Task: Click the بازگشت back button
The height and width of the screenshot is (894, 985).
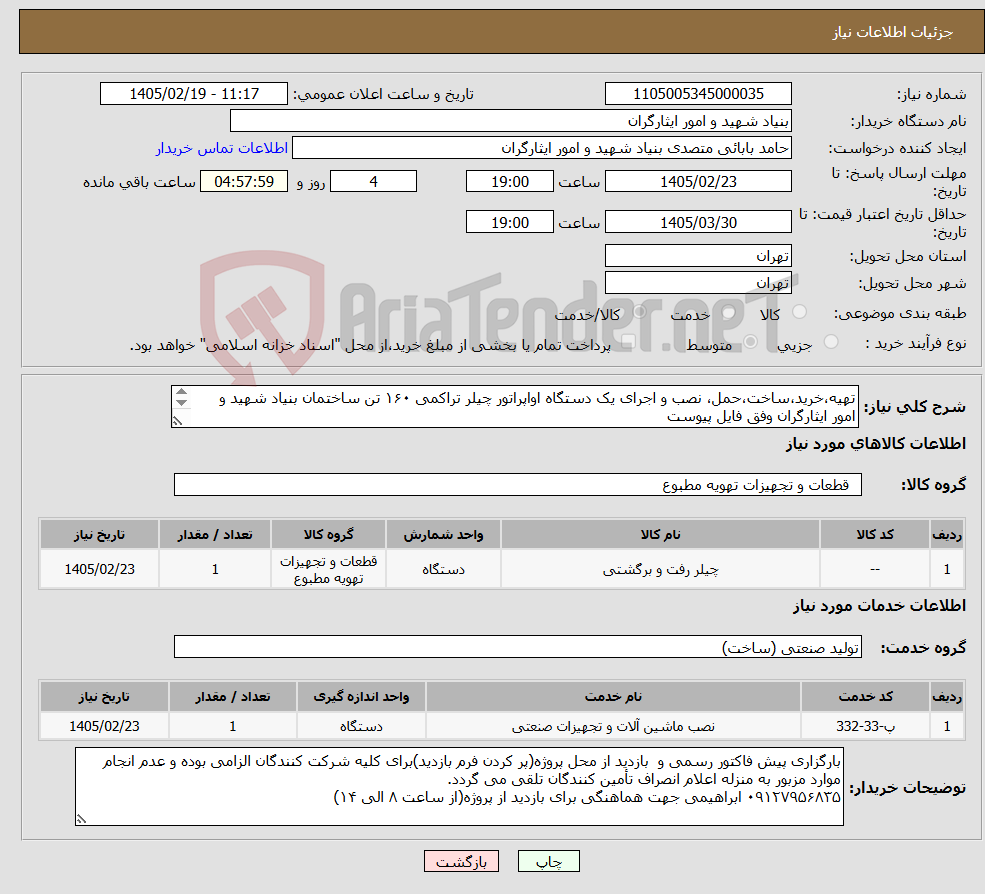Action: [x=461, y=861]
